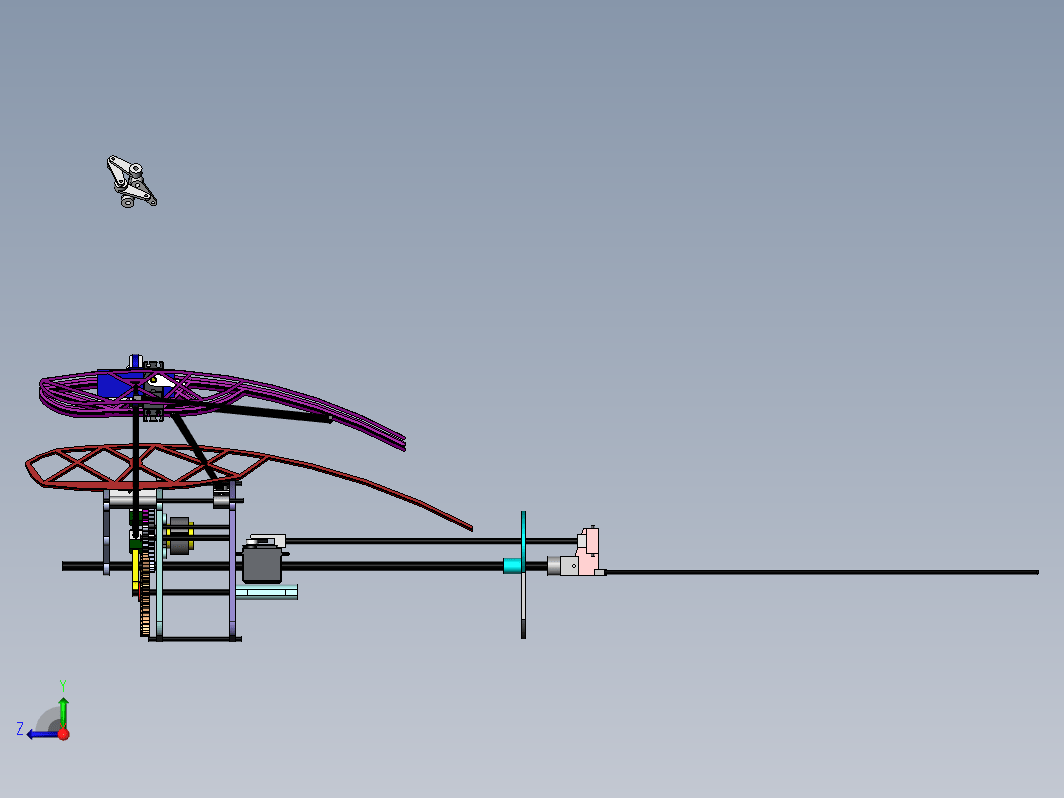
Task: Select the vertical black main rotor shaft
Action: (136, 459)
